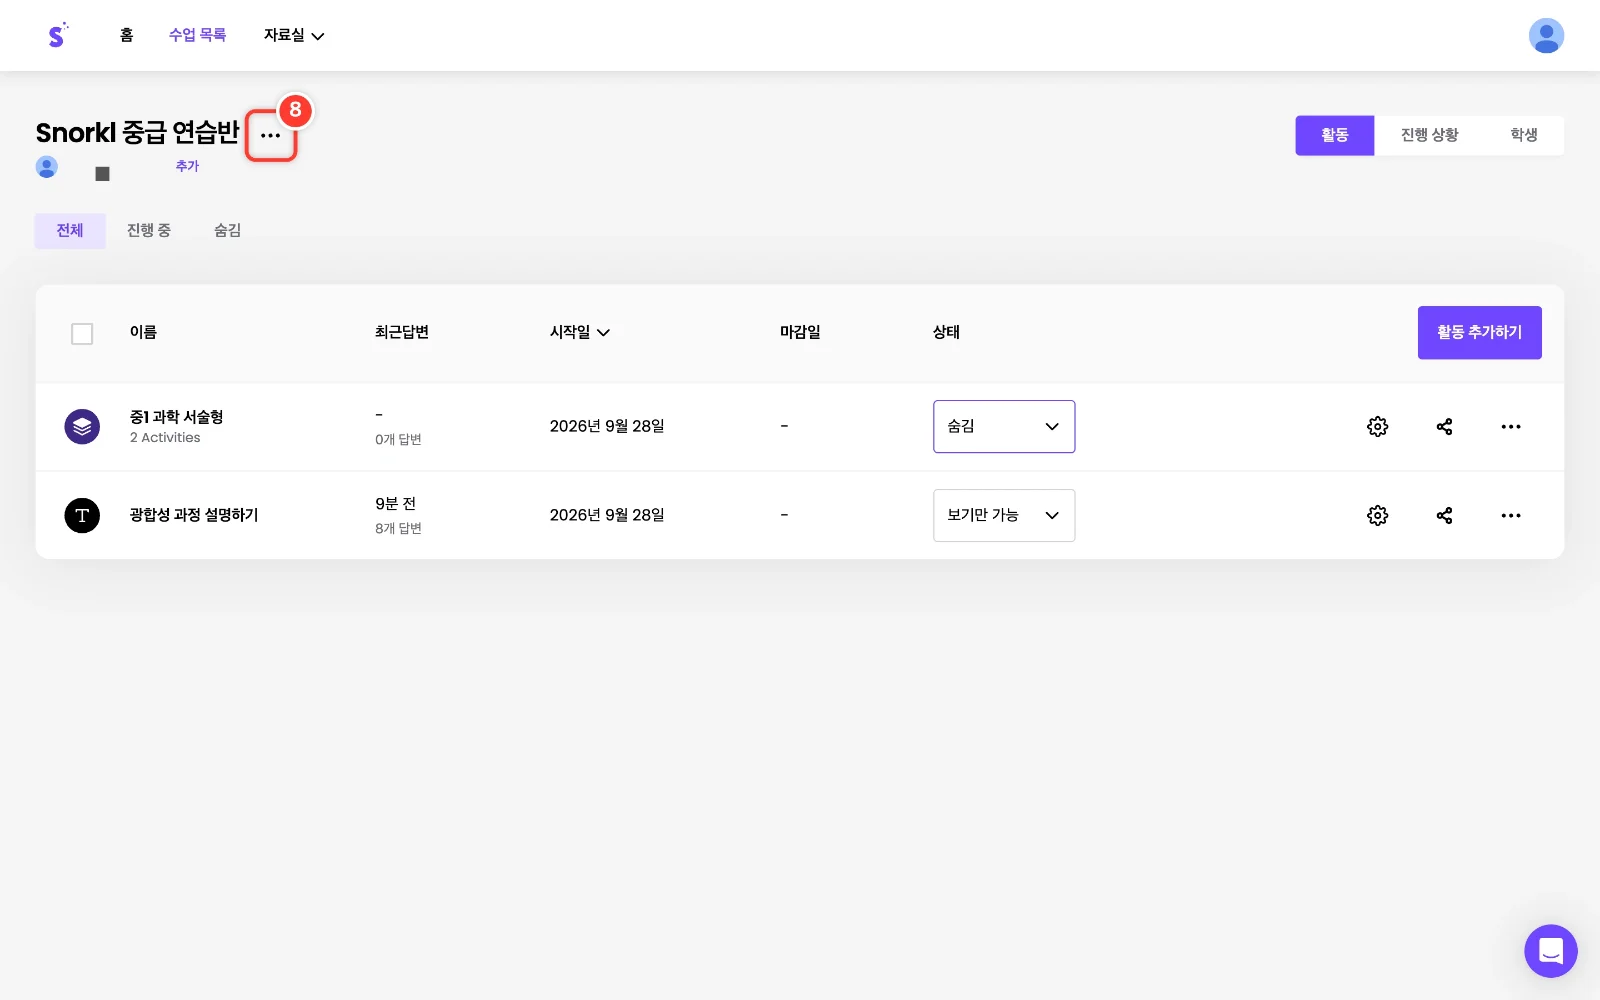Click the 2 Activities subtitle
This screenshot has width=1600, height=1000.
click(165, 438)
